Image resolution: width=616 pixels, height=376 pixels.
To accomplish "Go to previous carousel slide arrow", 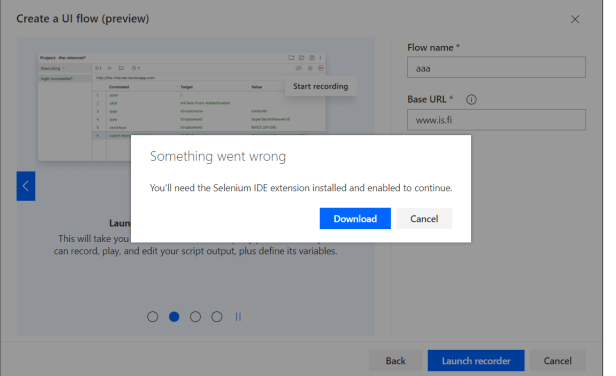I will tap(26, 186).
